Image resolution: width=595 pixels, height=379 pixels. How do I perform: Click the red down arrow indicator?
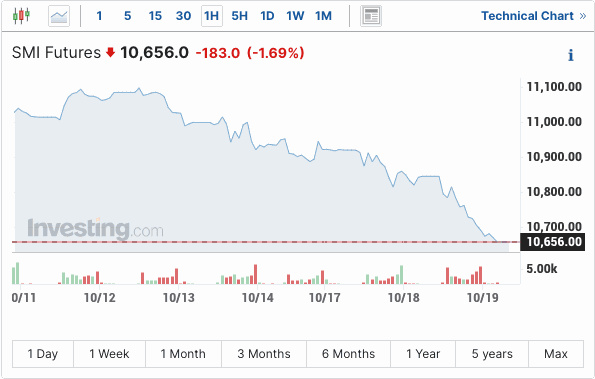pyautogui.click(x=110, y=52)
